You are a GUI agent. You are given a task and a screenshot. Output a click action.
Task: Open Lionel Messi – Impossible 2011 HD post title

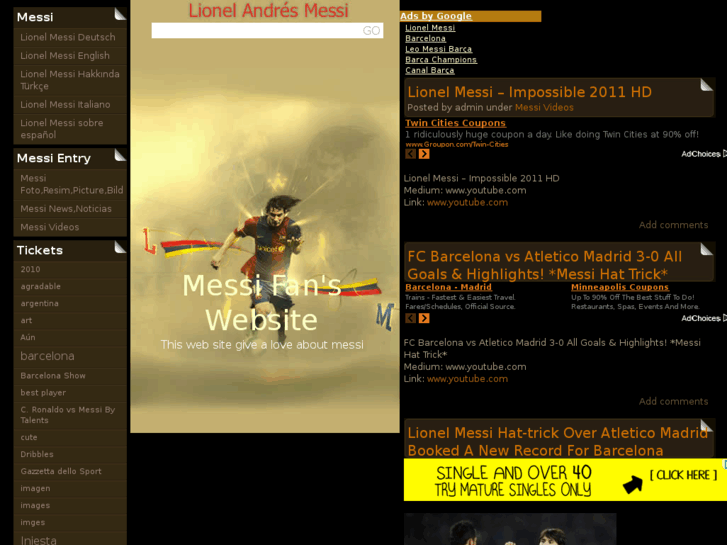[529, 92]
